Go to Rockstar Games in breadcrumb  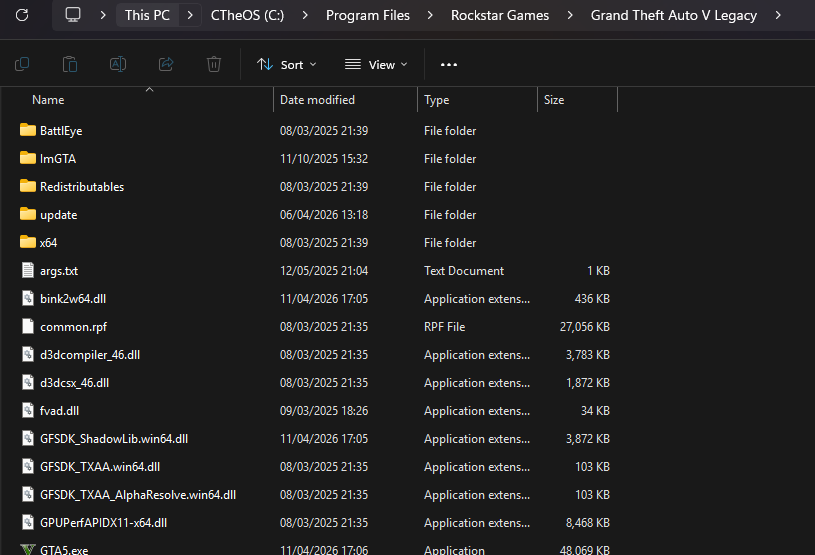pyautogui.click(x=500, y=15)
